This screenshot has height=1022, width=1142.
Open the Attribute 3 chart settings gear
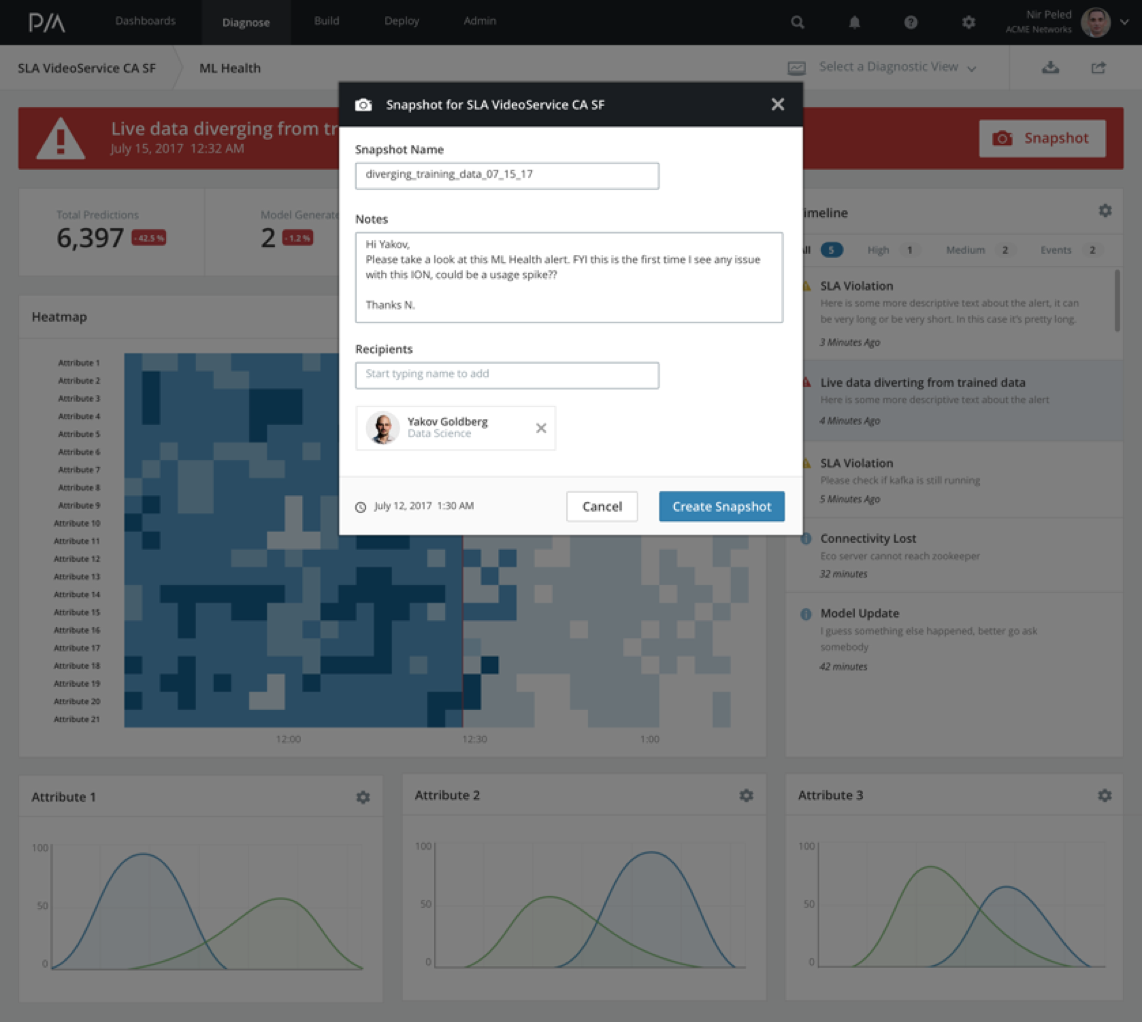[x=1104, y=795]
